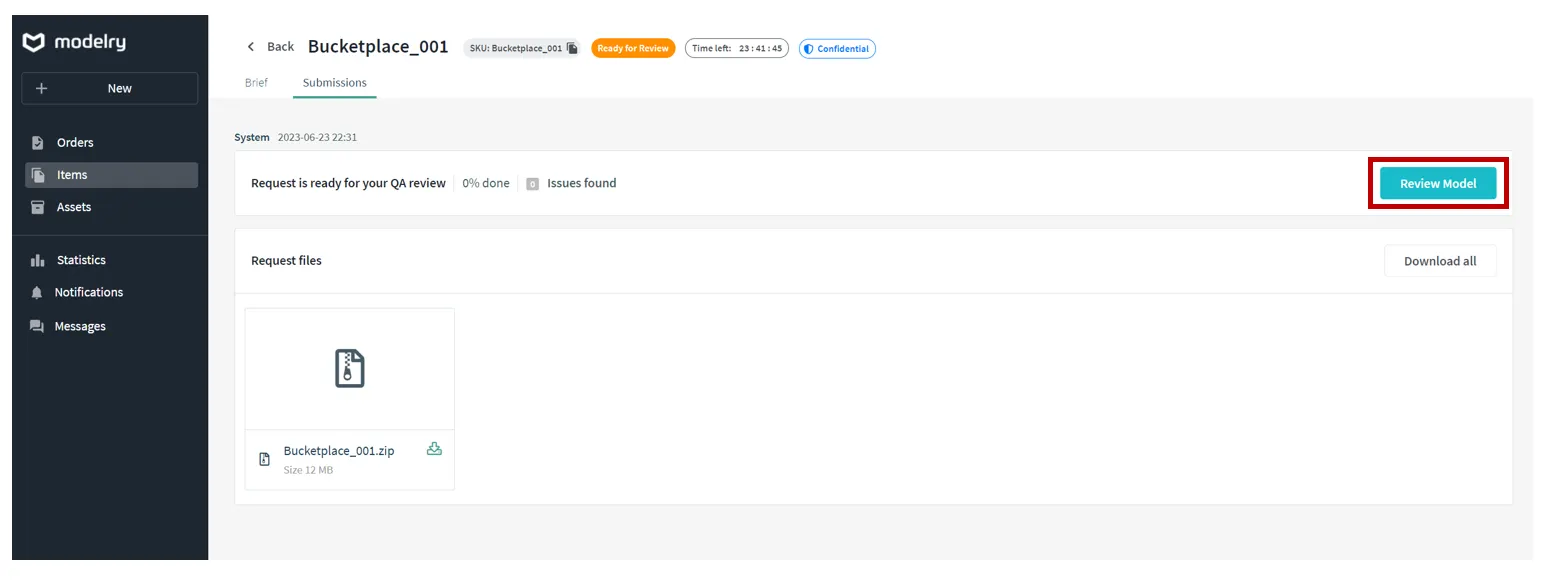Click the 'Size 12 MB' text
The image size is (1541, 585).
click(308, 470)
